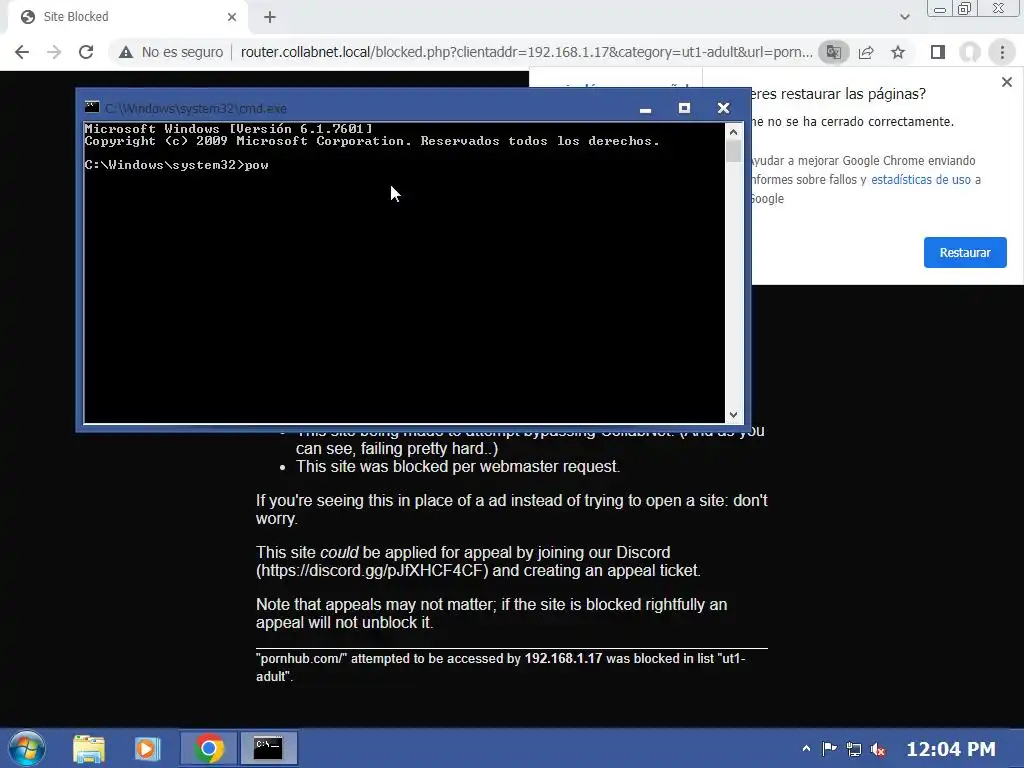This screenshot has width=1024, height=768.
Task: Click the muted volume tray icon
Action: (878, 749)
